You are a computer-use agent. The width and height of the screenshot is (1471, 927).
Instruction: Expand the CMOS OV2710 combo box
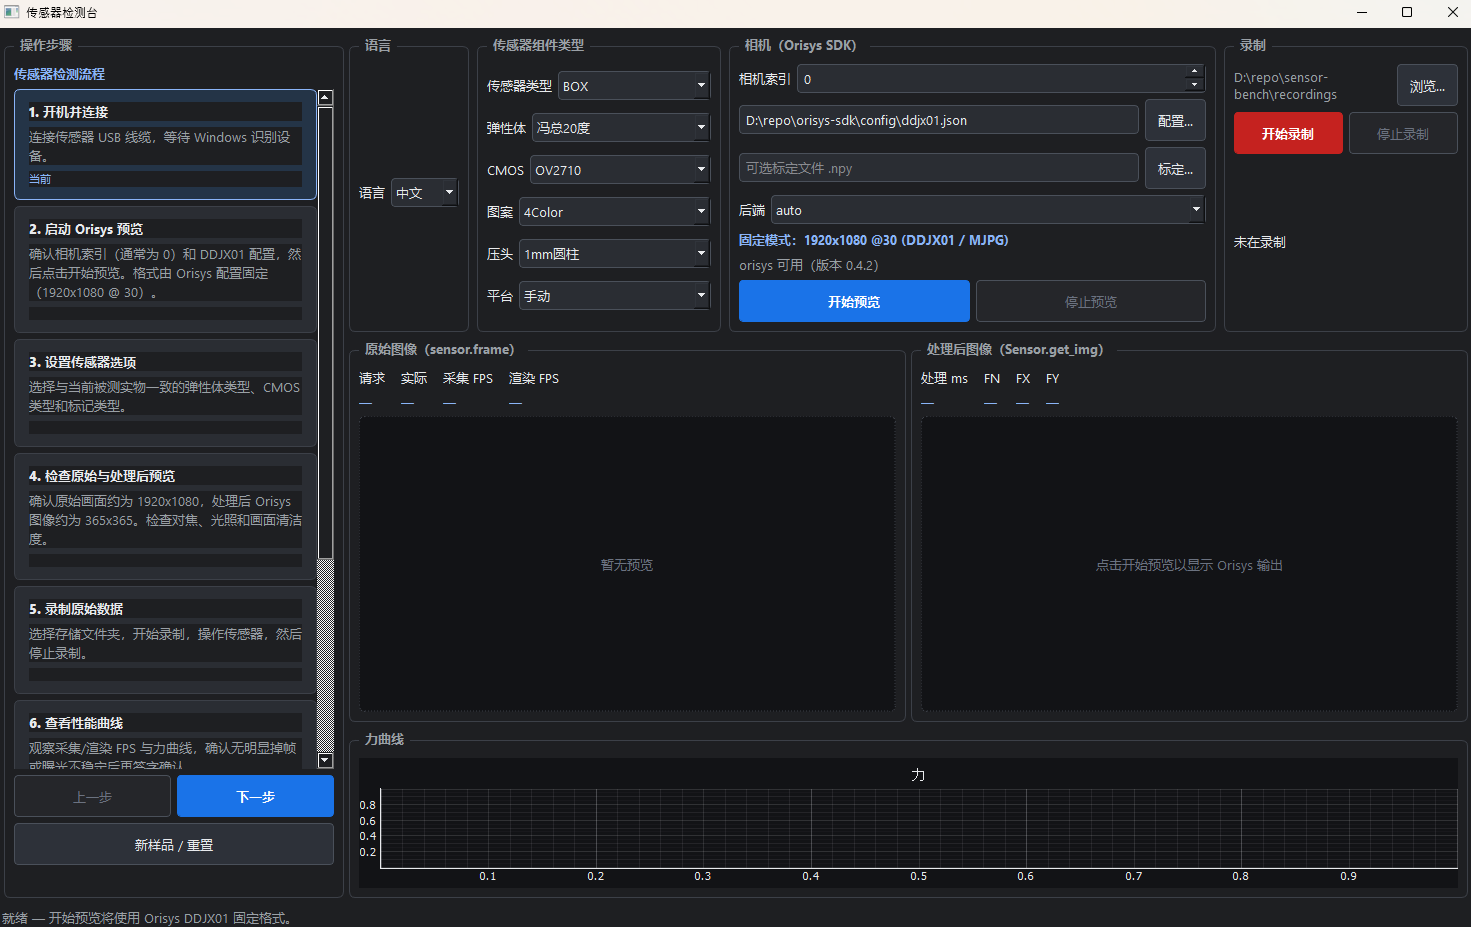[x=619, y=170]
